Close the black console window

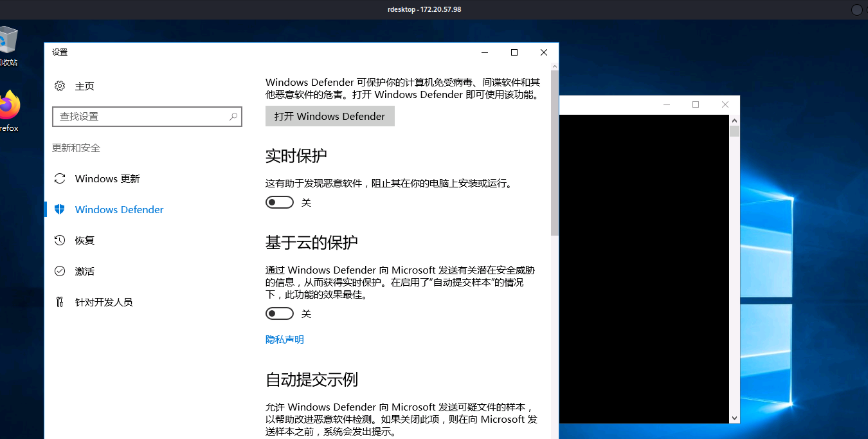[724, 104]
